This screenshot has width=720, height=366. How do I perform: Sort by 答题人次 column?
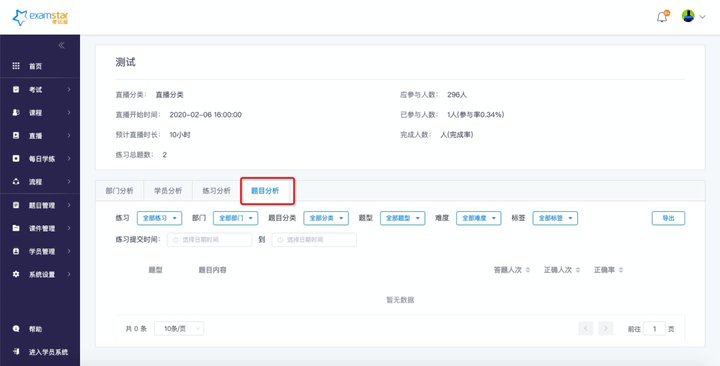tap(512, 270)
